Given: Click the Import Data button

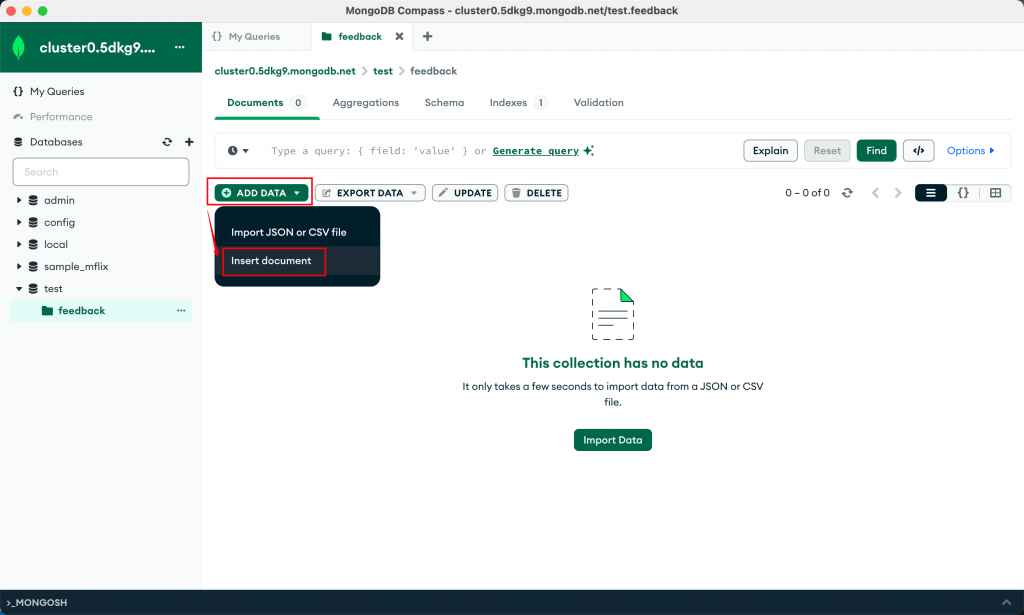Looking at the screenshot, I should pyautogui.click(x=613, y=440).
